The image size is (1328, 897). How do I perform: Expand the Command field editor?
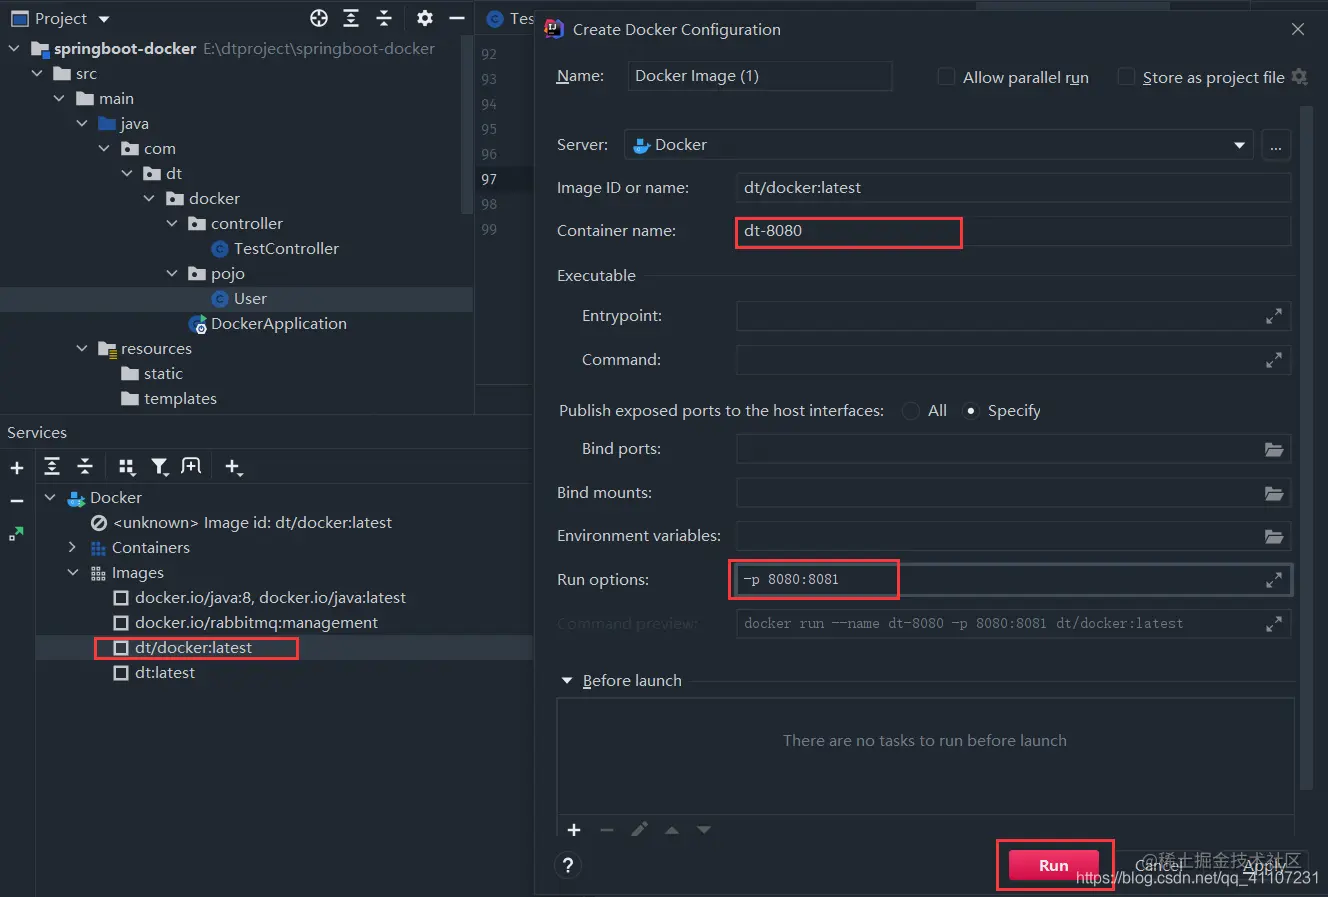1274,360
